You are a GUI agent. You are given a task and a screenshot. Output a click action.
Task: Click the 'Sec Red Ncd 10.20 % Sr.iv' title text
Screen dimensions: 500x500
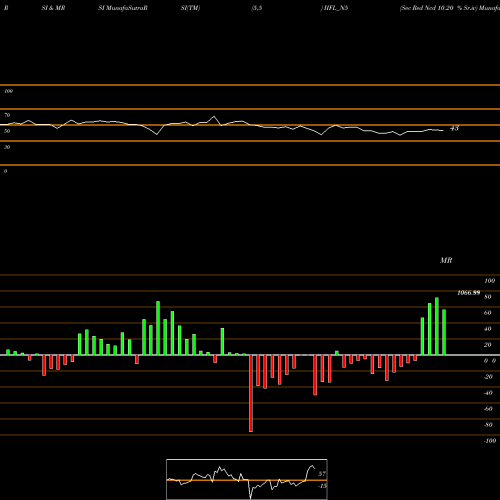click(x=439, y=8)
